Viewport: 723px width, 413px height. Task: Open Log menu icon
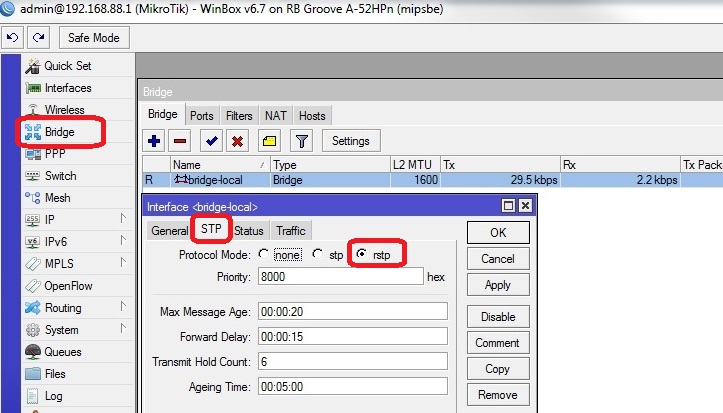pyautogui.click(x=33, y=396)
